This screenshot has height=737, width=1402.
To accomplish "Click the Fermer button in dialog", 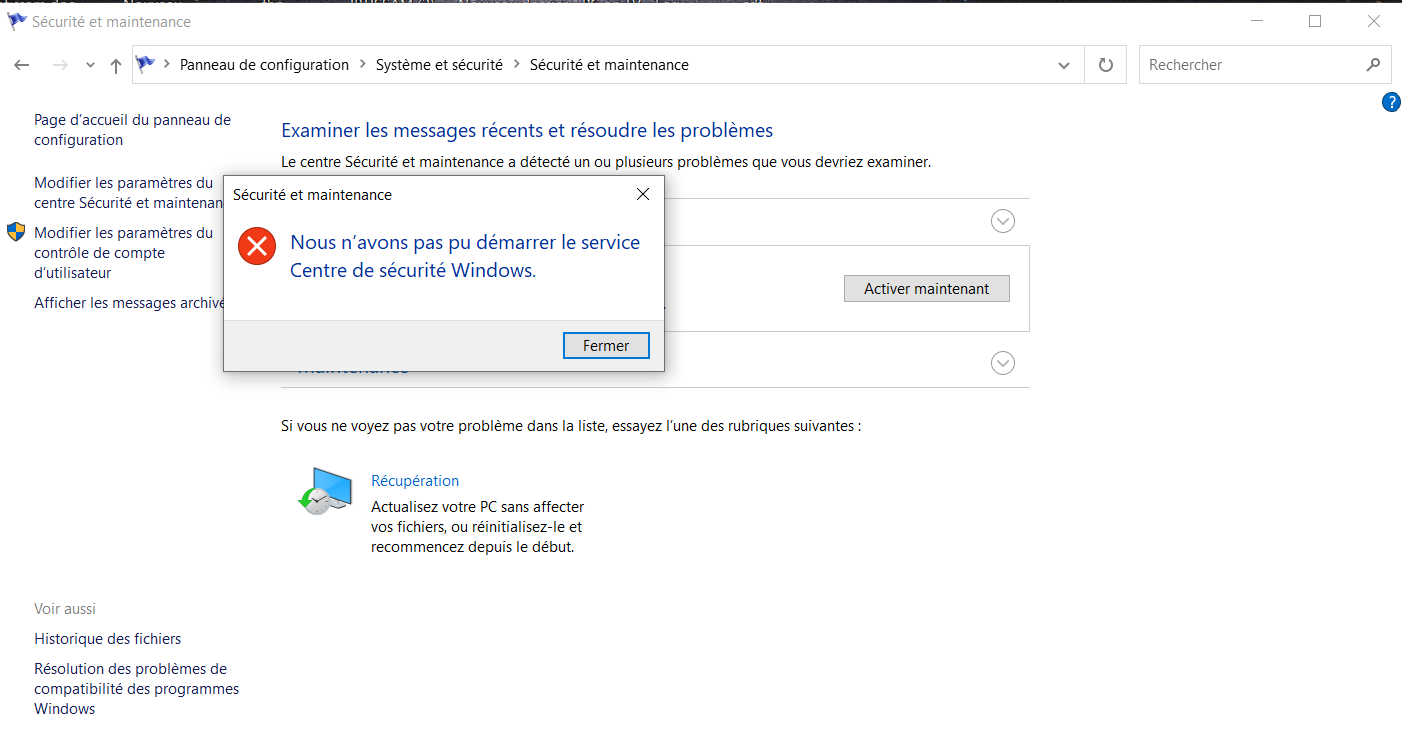I will (606, 346).
